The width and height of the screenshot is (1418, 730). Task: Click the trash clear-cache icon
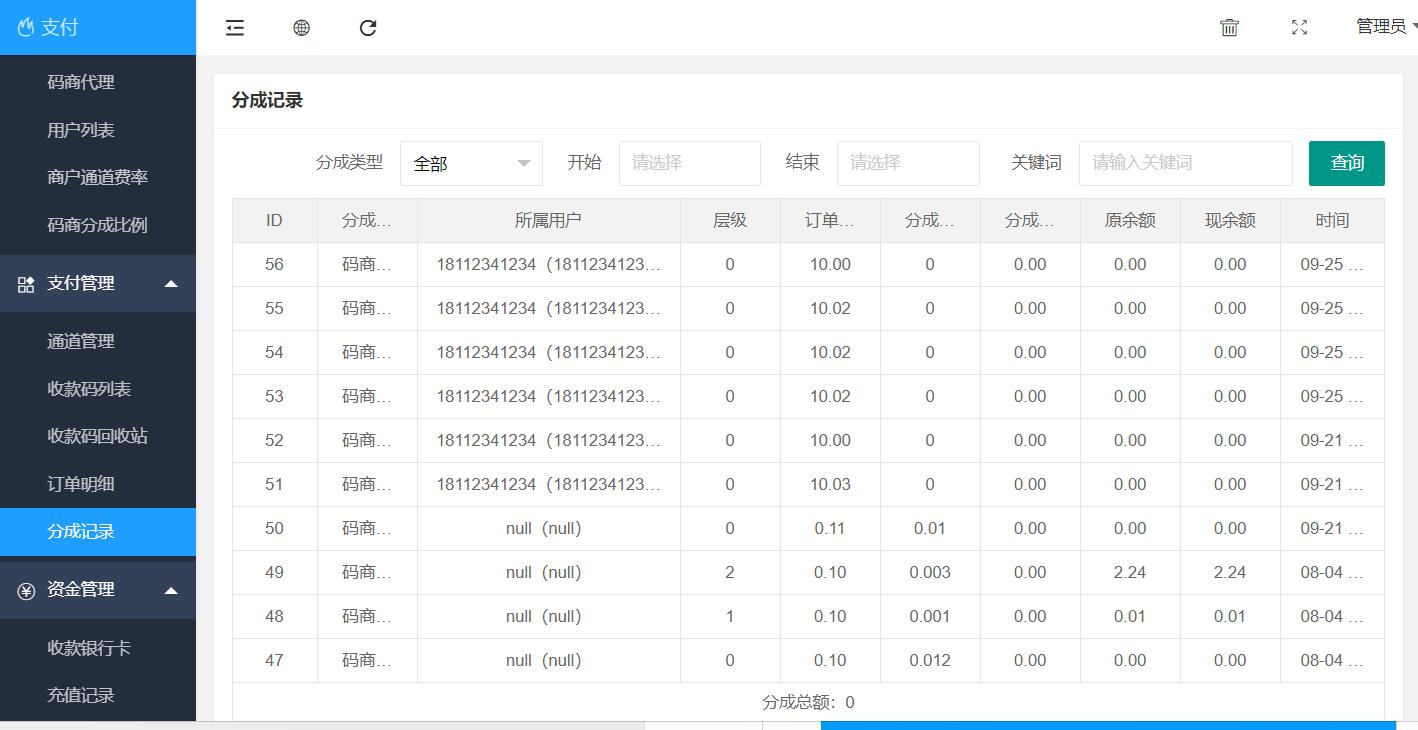pyautogui.click(x=1229, y=28)
